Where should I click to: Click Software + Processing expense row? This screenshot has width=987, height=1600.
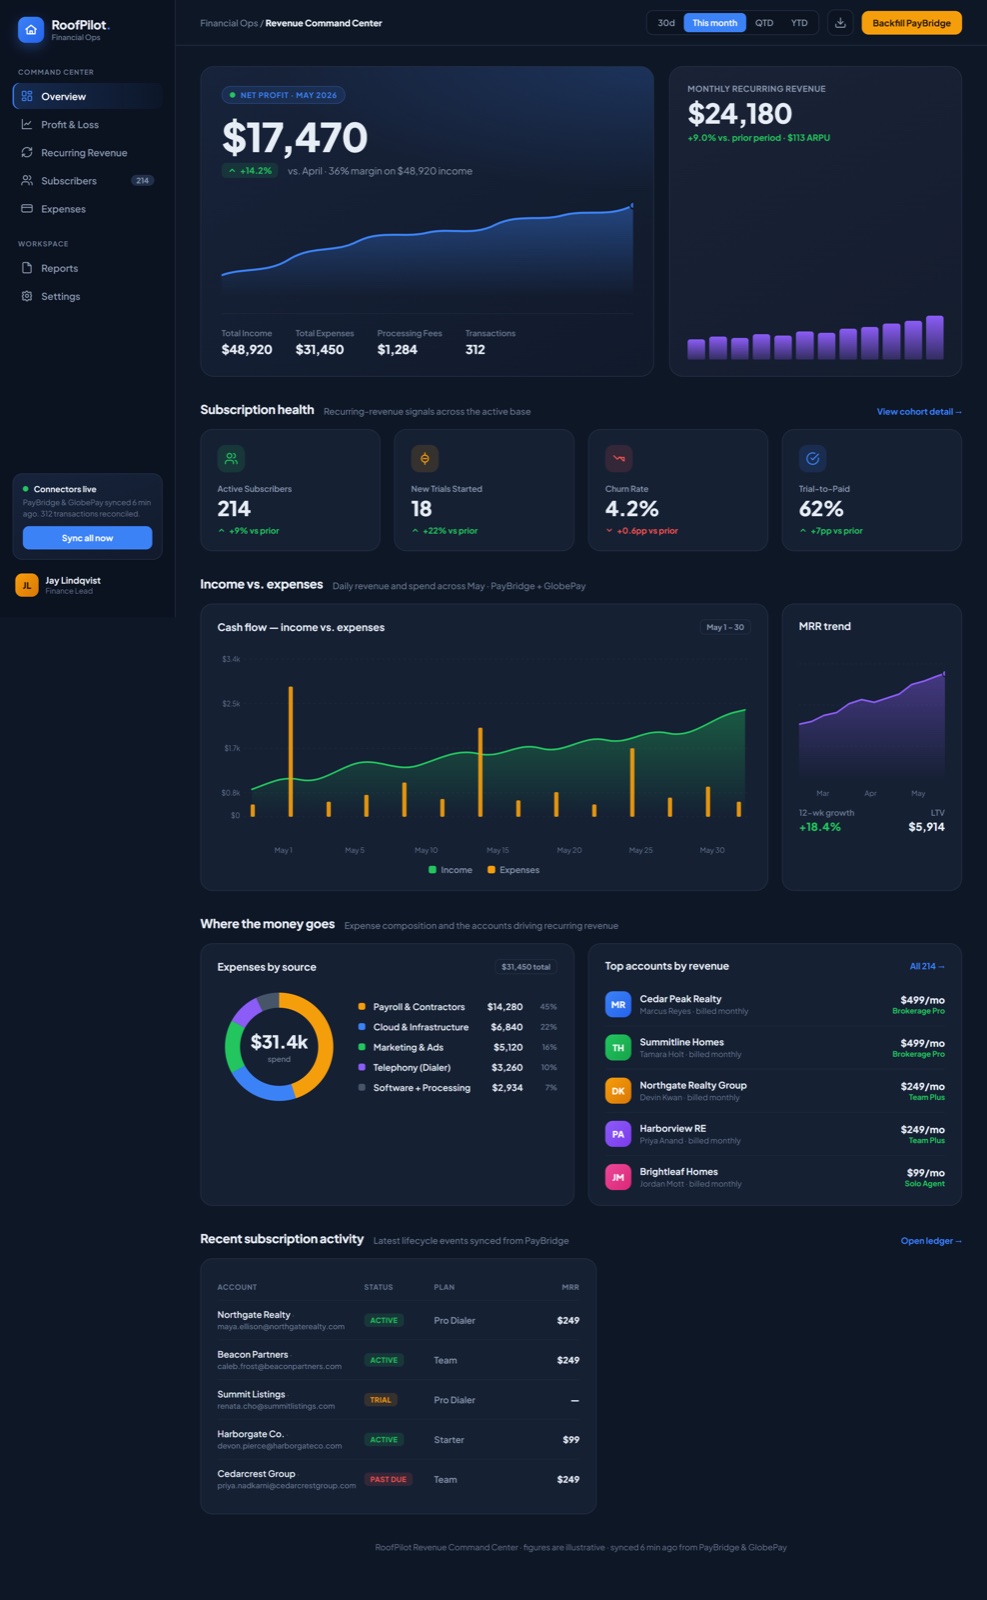457,1087
